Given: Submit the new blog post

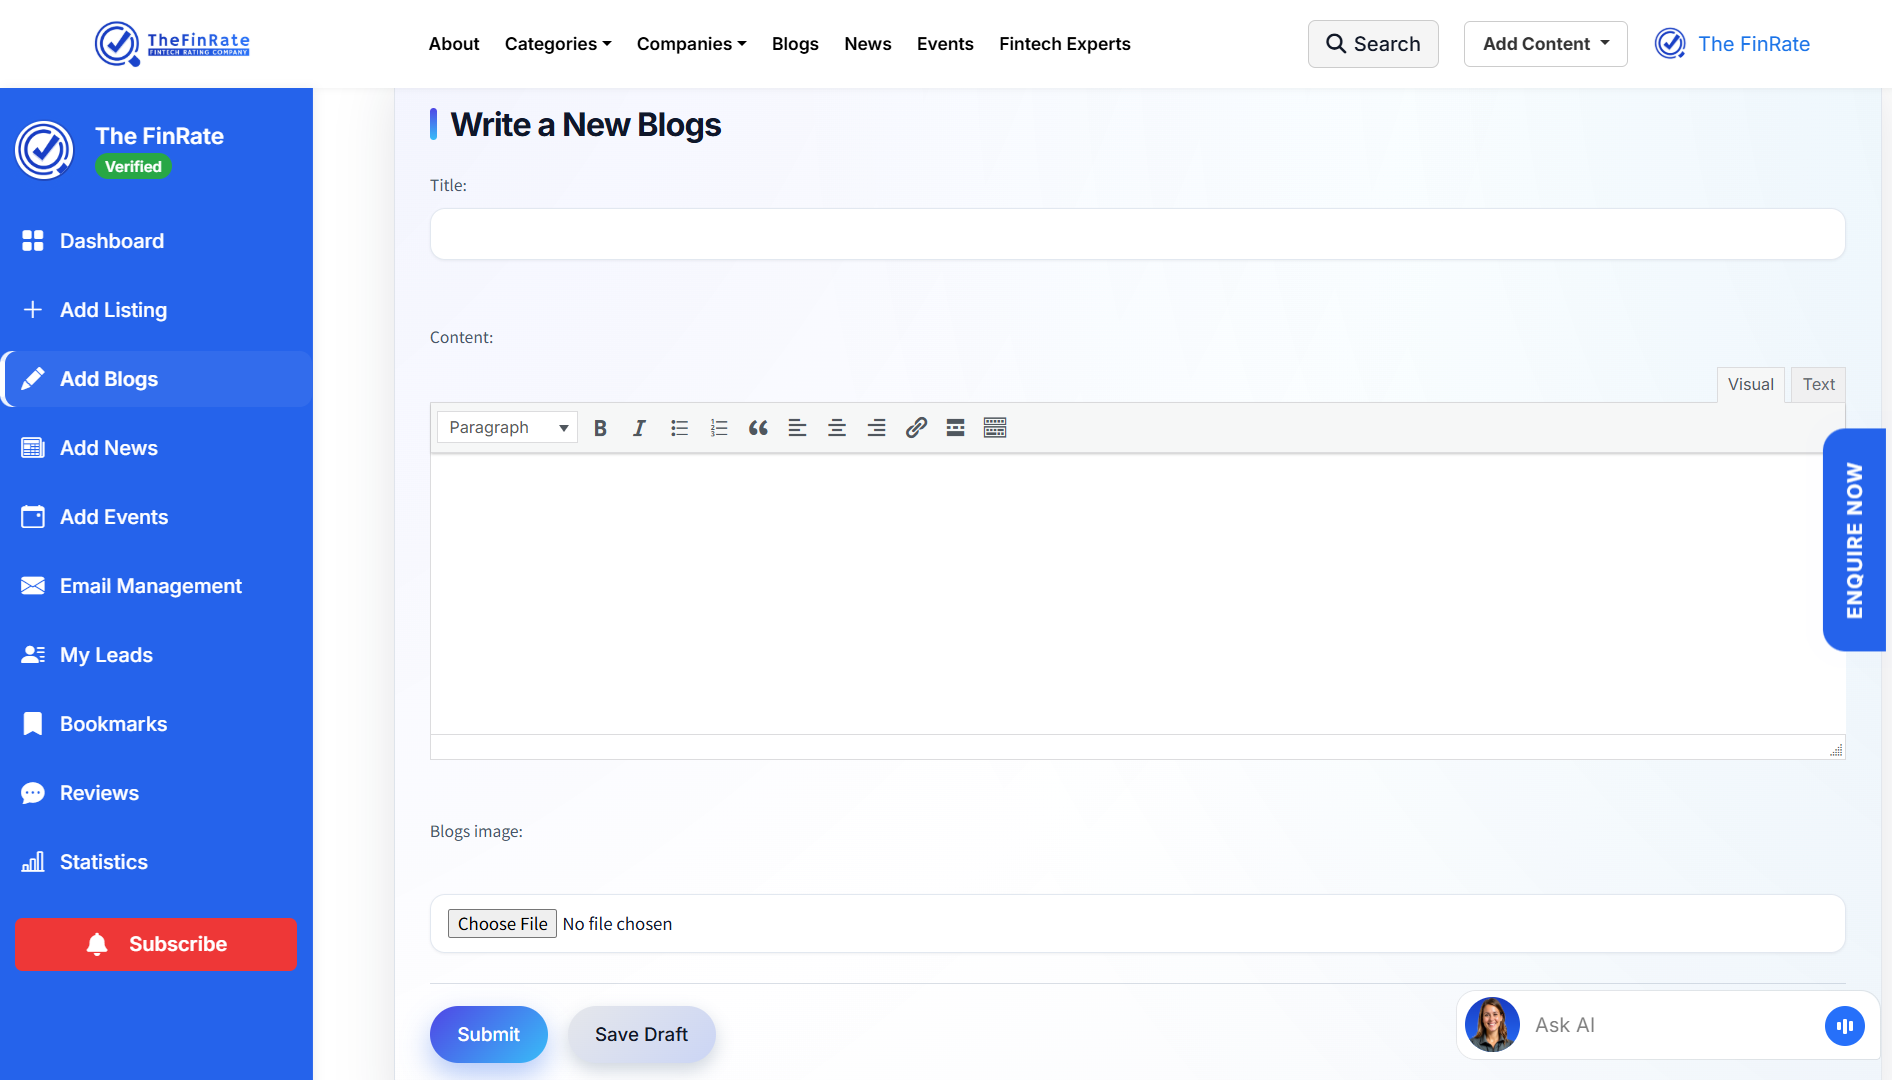Looking at the screenshot, I should tap(488, 1034).
